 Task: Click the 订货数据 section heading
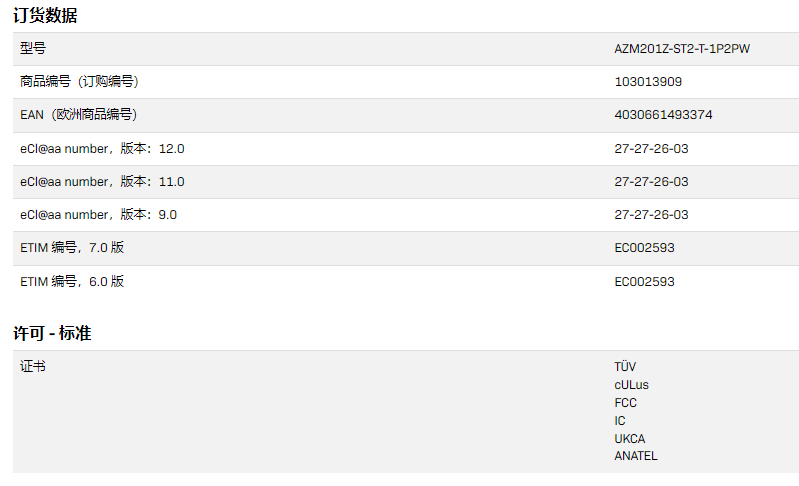45,16
